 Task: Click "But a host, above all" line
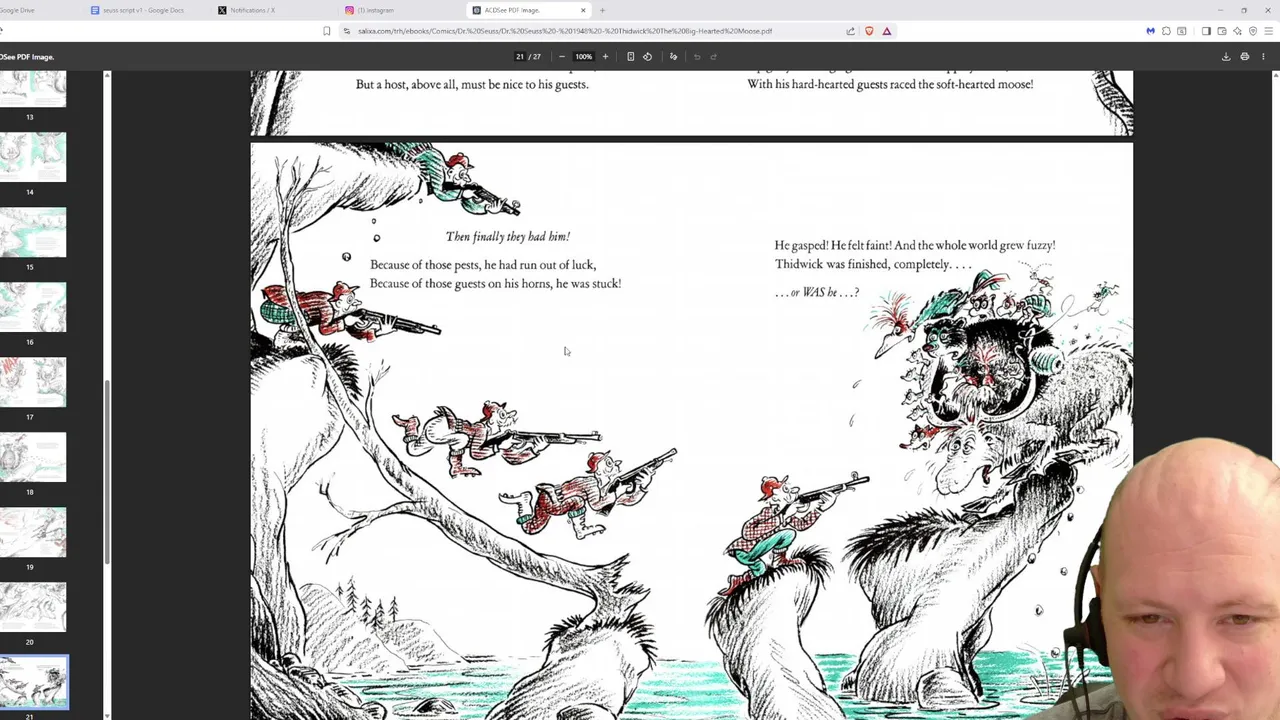click(x=472, y=84)
